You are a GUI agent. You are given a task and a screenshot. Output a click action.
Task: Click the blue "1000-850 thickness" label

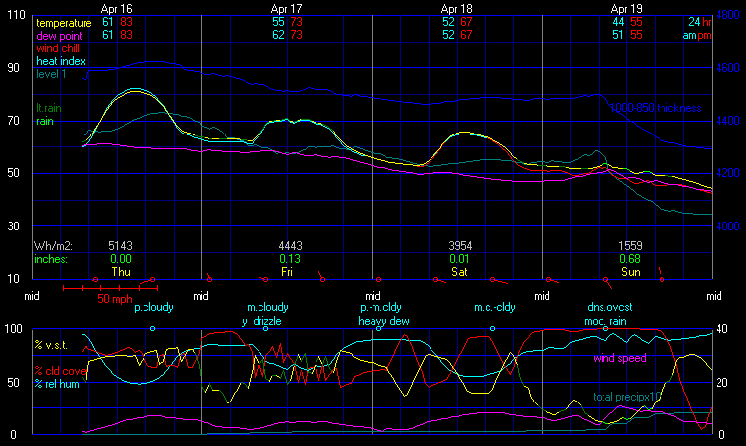(x=656, y=108)
